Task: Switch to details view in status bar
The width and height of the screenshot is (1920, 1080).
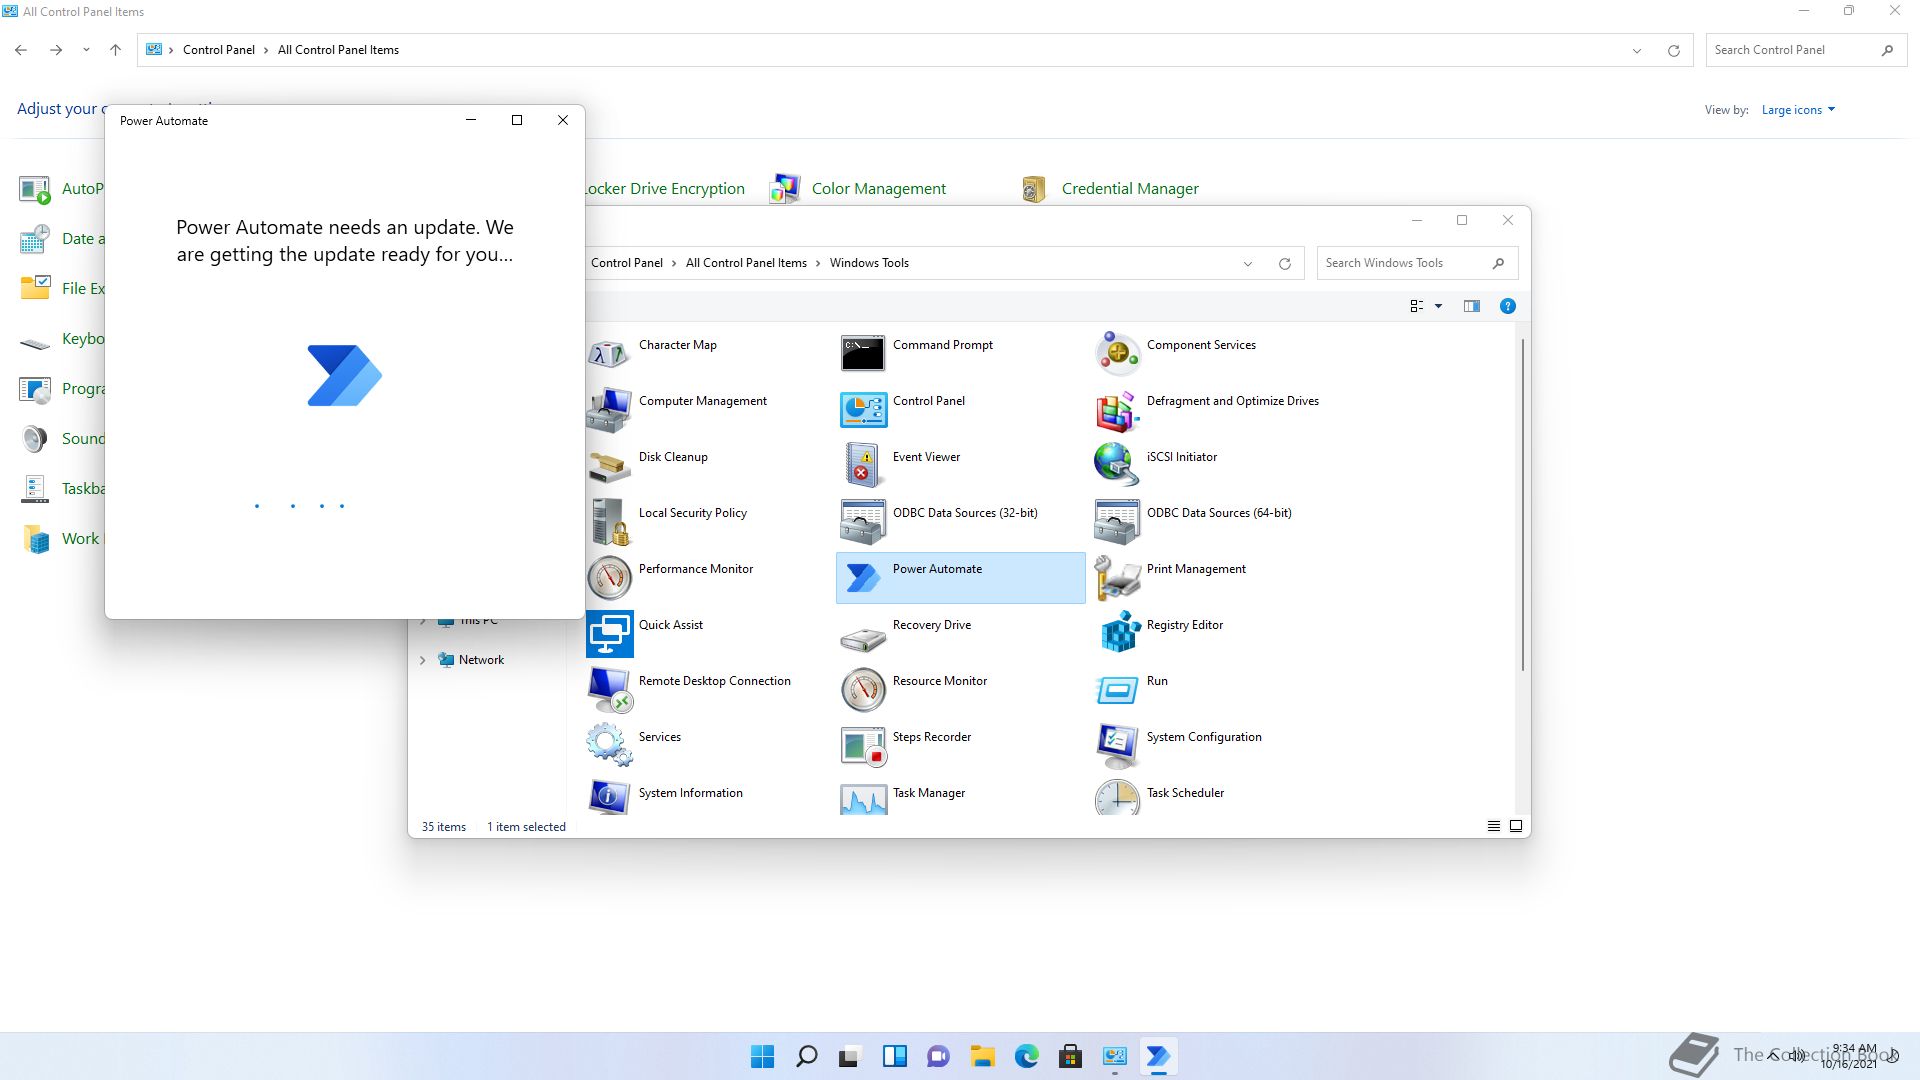Action: coord(1493,826)
